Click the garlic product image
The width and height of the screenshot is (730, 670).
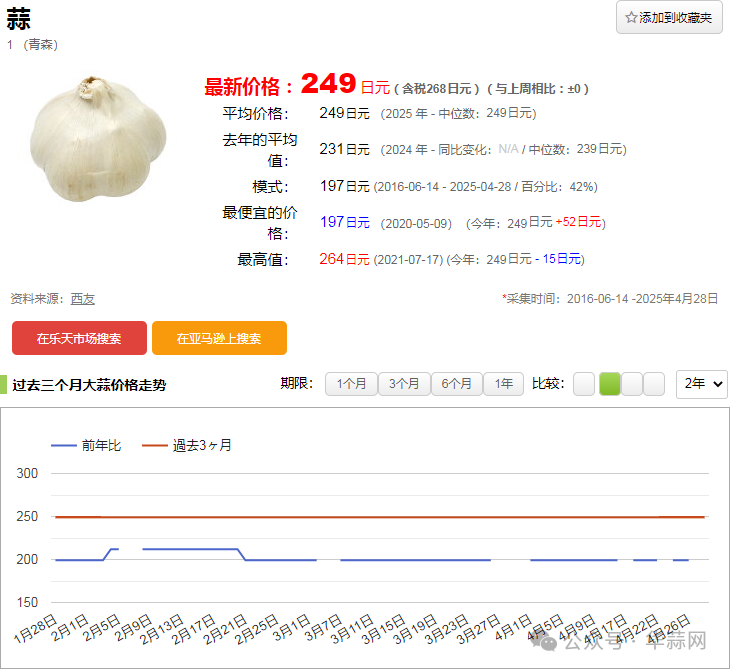[97, 140]
